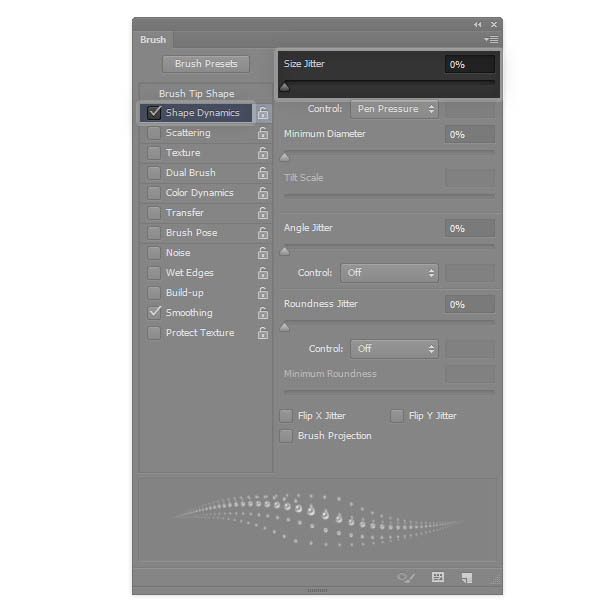Lock the Scattering settings with its padlock
600x600 pixels.
[263, 133]
